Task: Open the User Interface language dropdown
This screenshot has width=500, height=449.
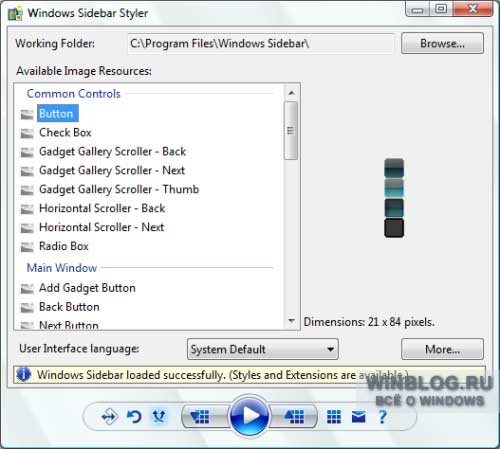Action: pyautogui.click(x=263, y=349)
